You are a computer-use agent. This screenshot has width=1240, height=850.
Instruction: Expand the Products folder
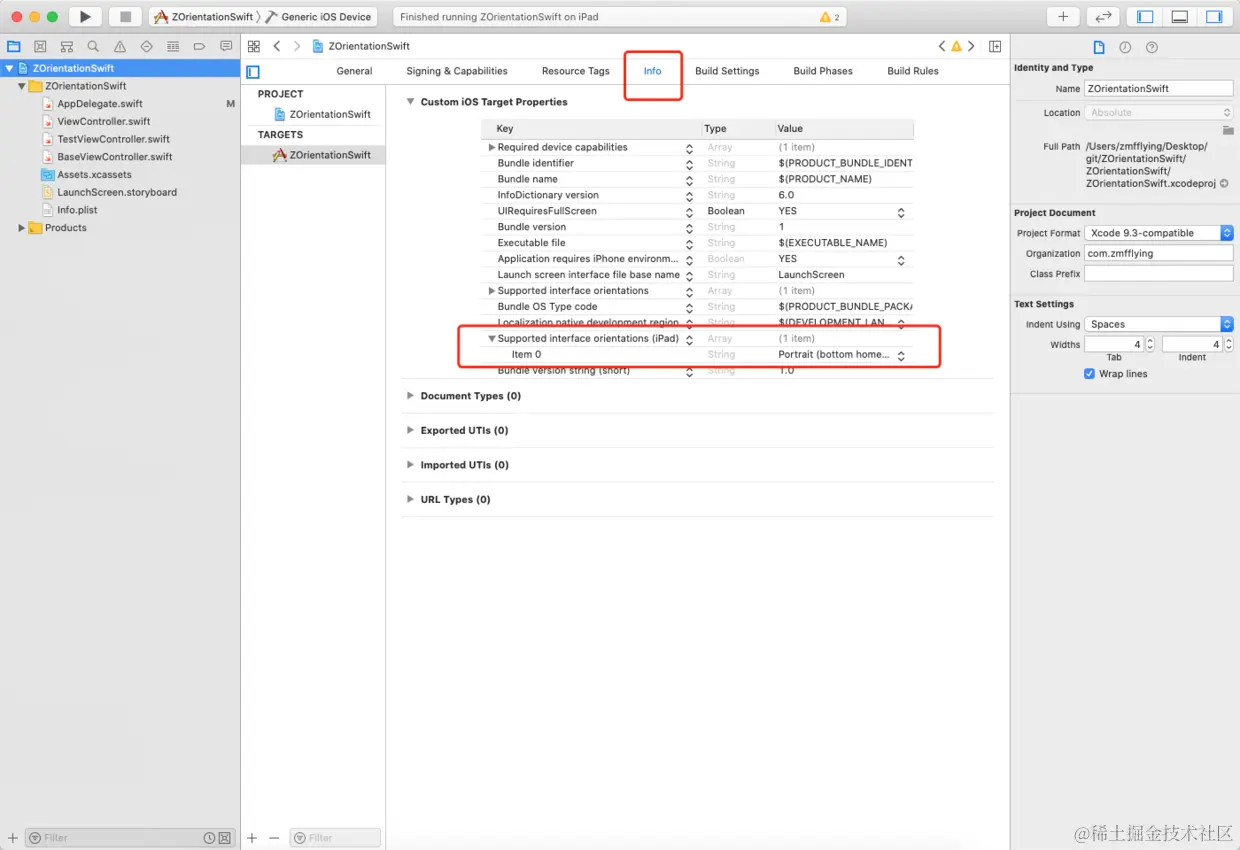22,228
